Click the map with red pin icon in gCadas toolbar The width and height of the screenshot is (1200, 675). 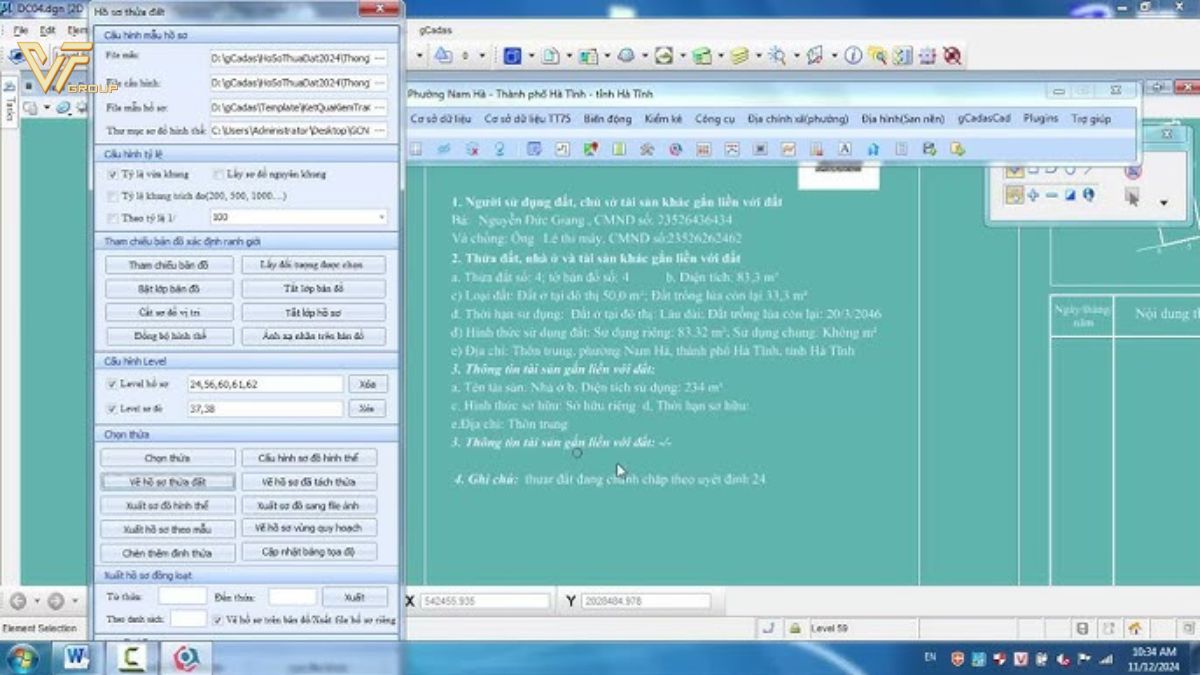tap(590, 149)
